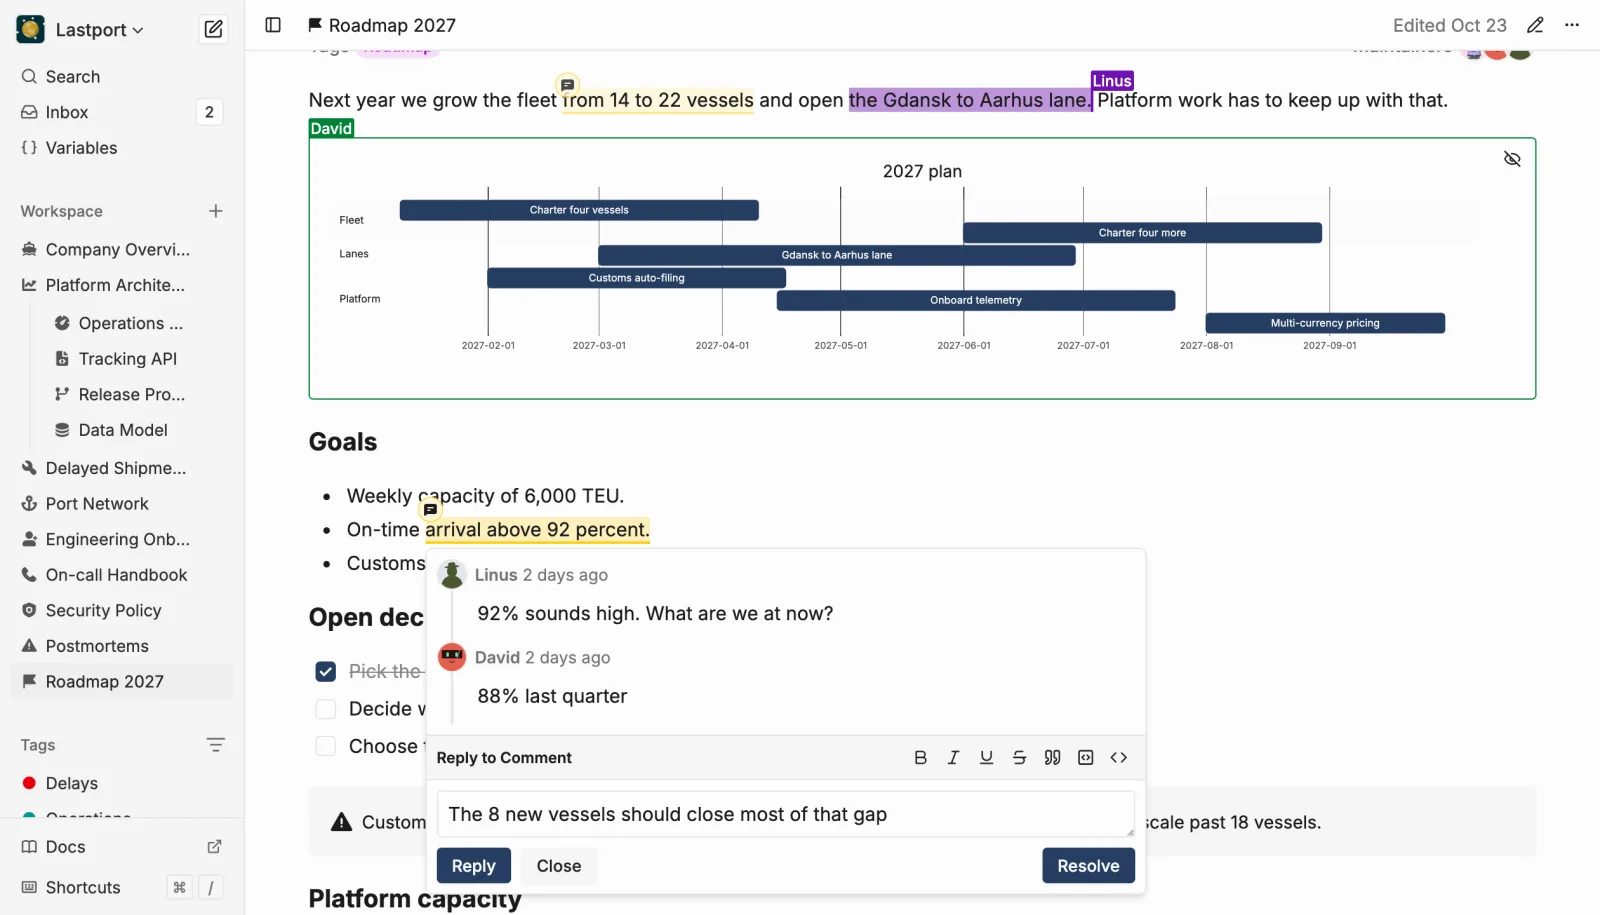This screenshot has width=1600, height=915.
Task: Hide the 2027 plan chart with eye icon
Action: pyautogui.click(x=1512, y=159)
